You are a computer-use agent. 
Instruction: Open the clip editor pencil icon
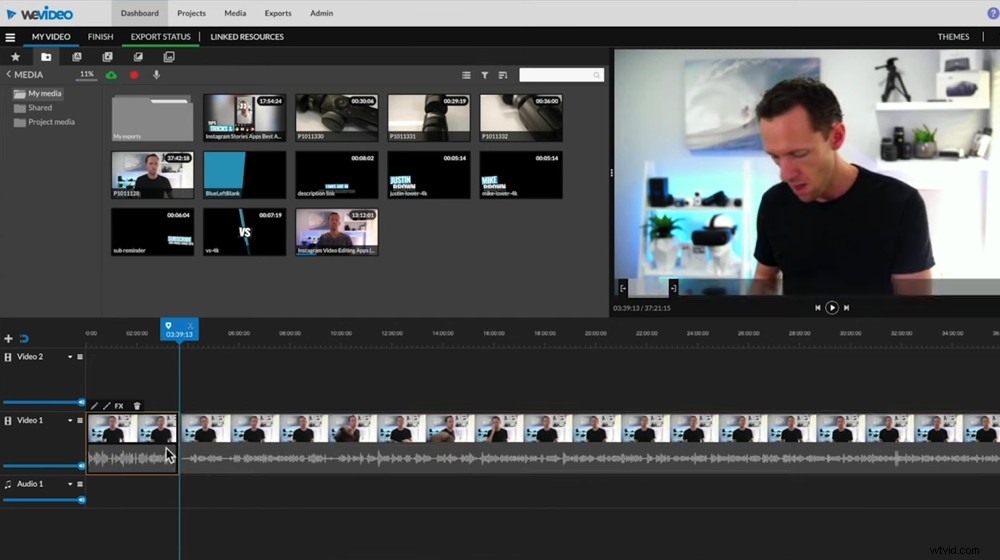tap(94, 406)
